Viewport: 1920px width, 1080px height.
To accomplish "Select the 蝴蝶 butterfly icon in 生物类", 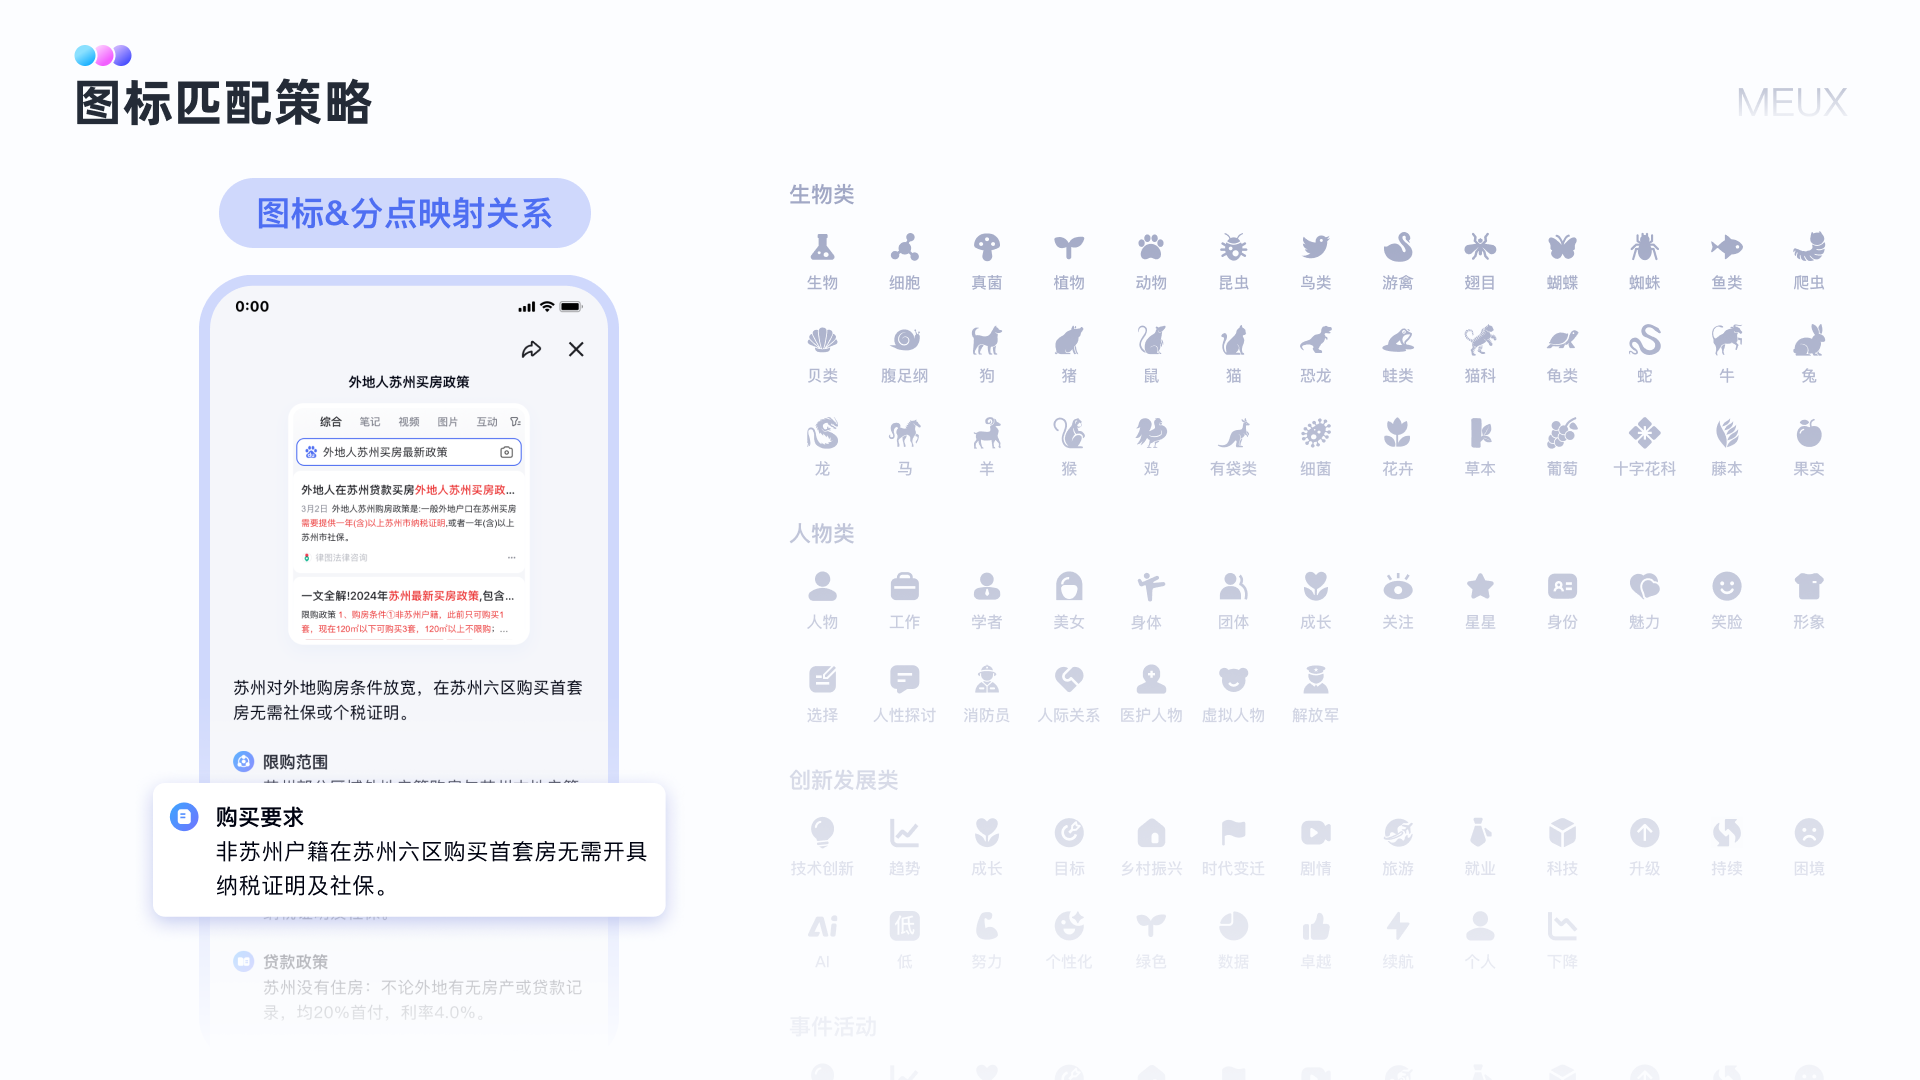I will point(1562,248).
